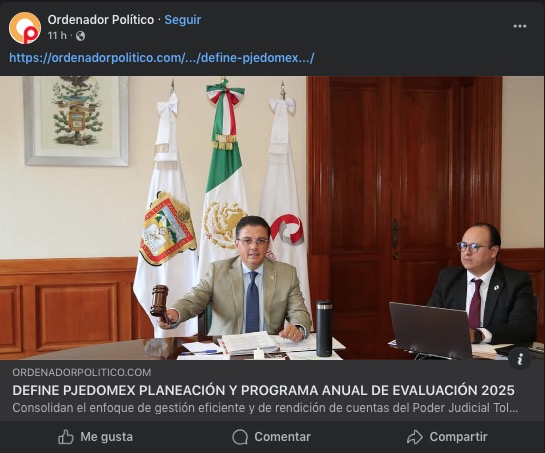Screen dimensions: 545x453
Task: Open the three-dot post options menu
Action: pos(520,26)
